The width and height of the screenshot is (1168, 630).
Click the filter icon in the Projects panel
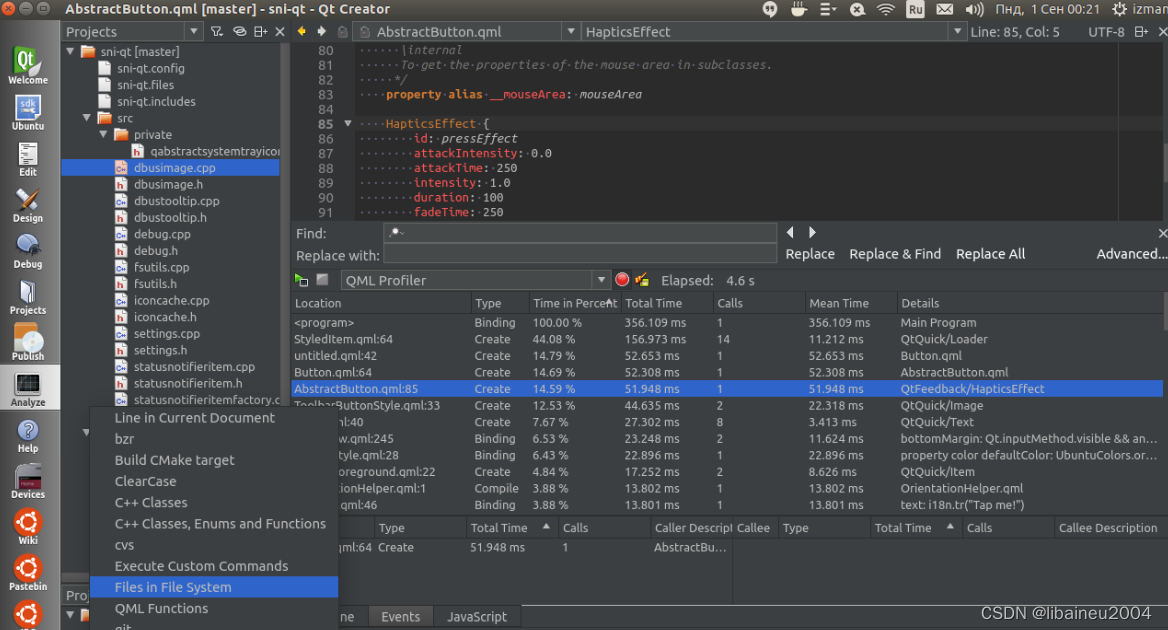coord(217,31)
